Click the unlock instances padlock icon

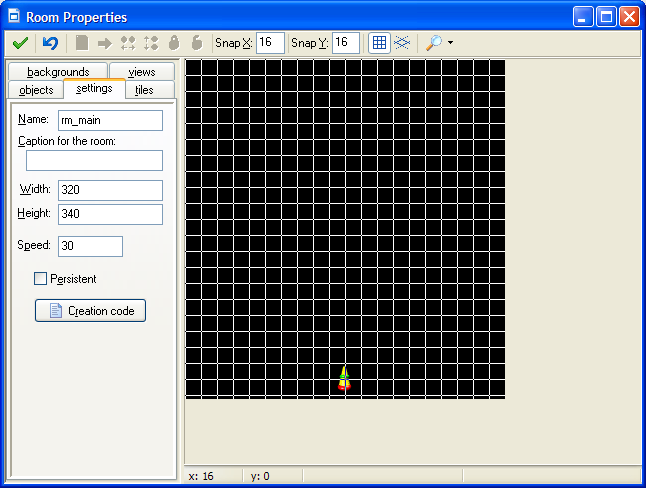197,43
